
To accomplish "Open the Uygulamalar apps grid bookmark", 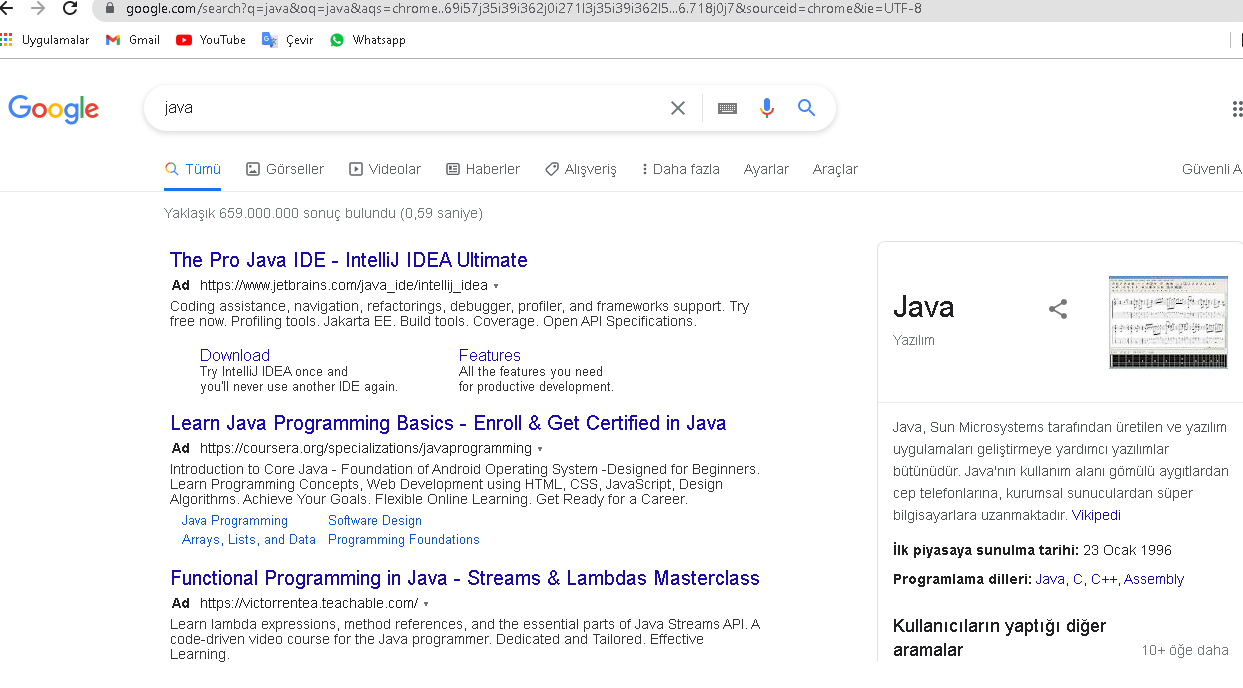I will [x=45, y=40].
